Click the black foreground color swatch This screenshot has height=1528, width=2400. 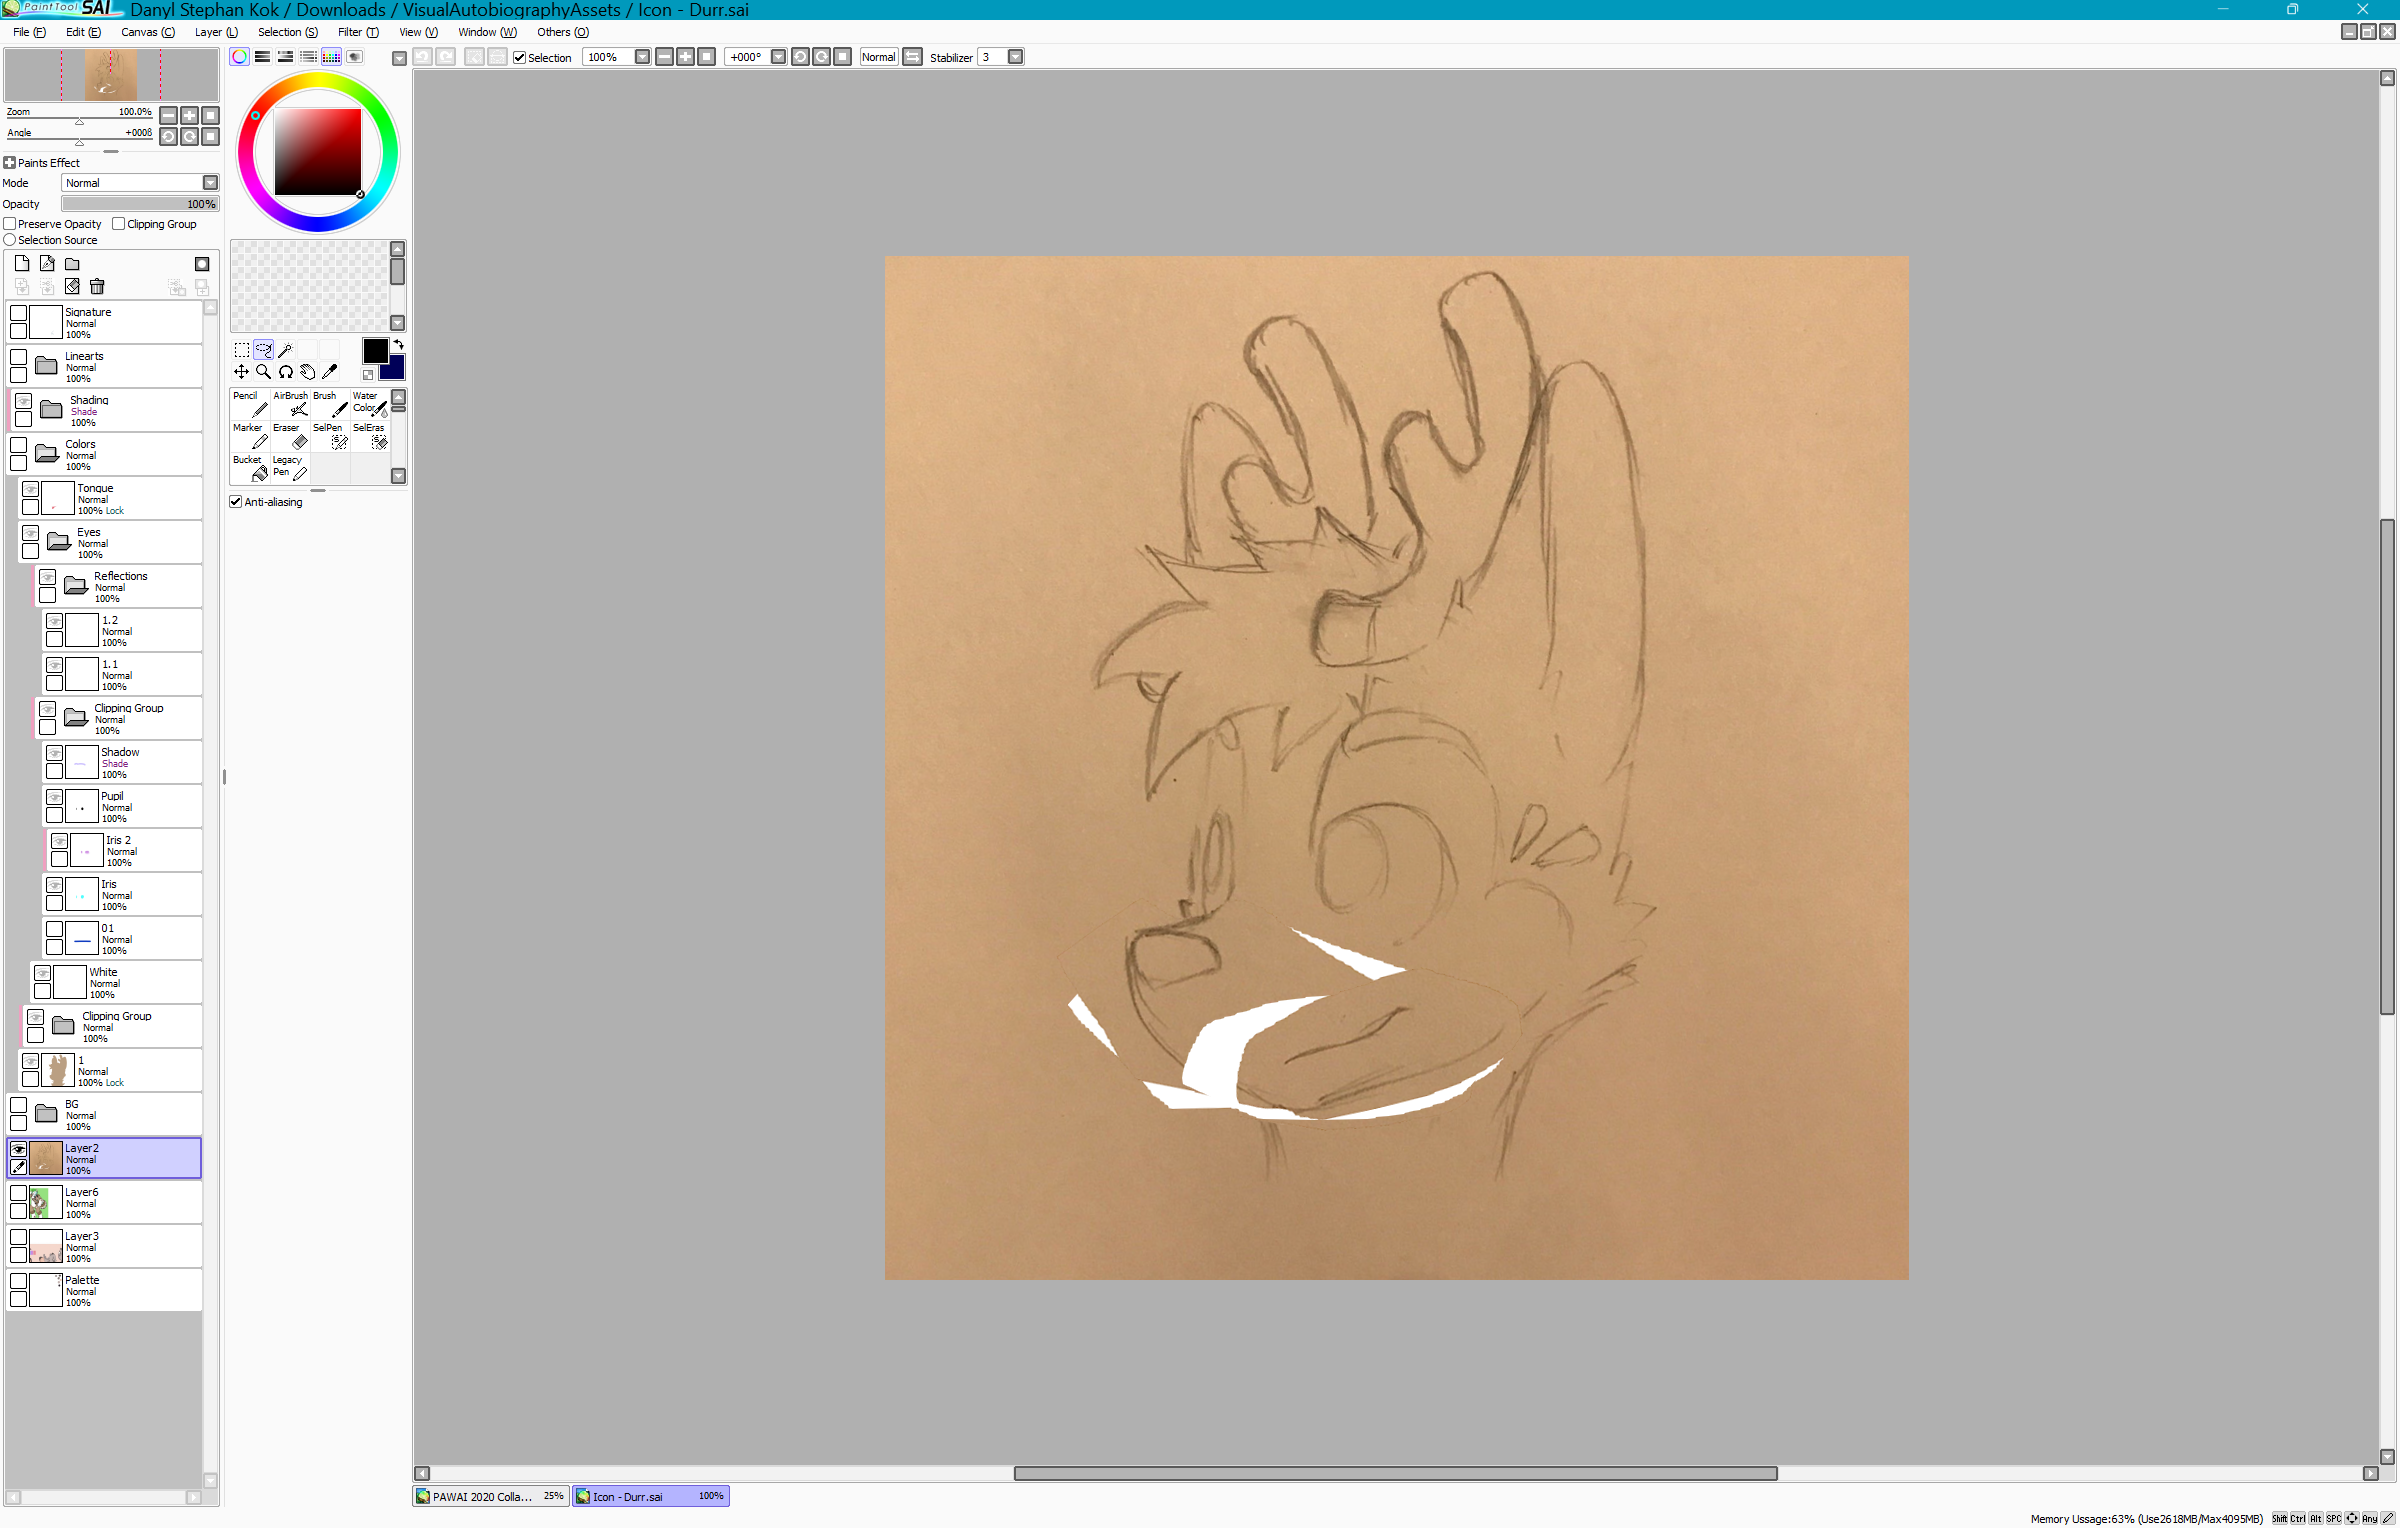[375, 351]
